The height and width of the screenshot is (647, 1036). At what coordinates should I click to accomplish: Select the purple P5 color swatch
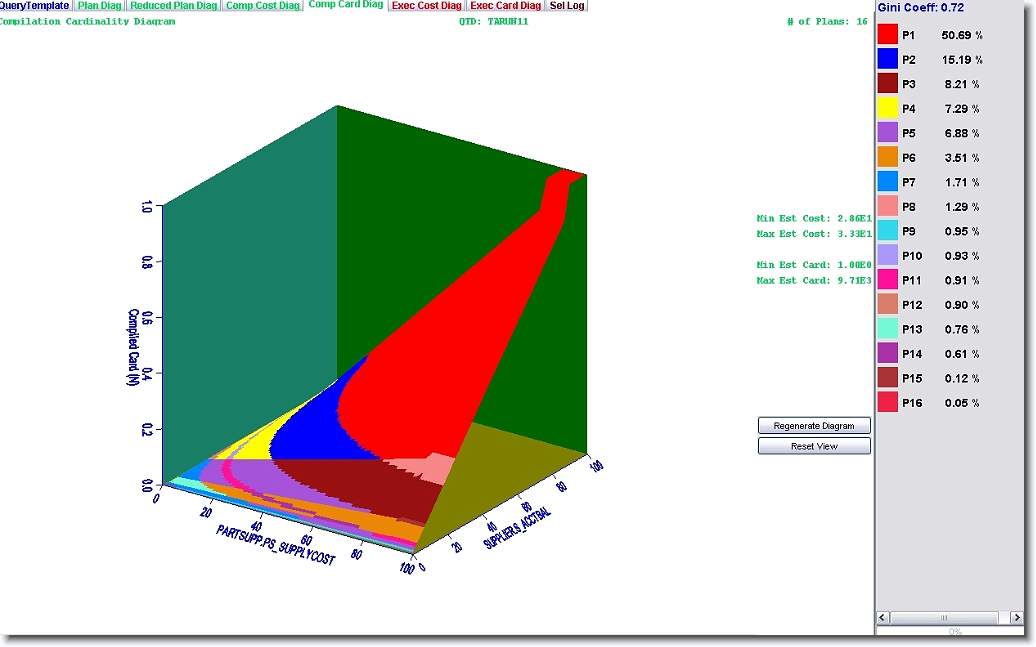coord(887,133)
